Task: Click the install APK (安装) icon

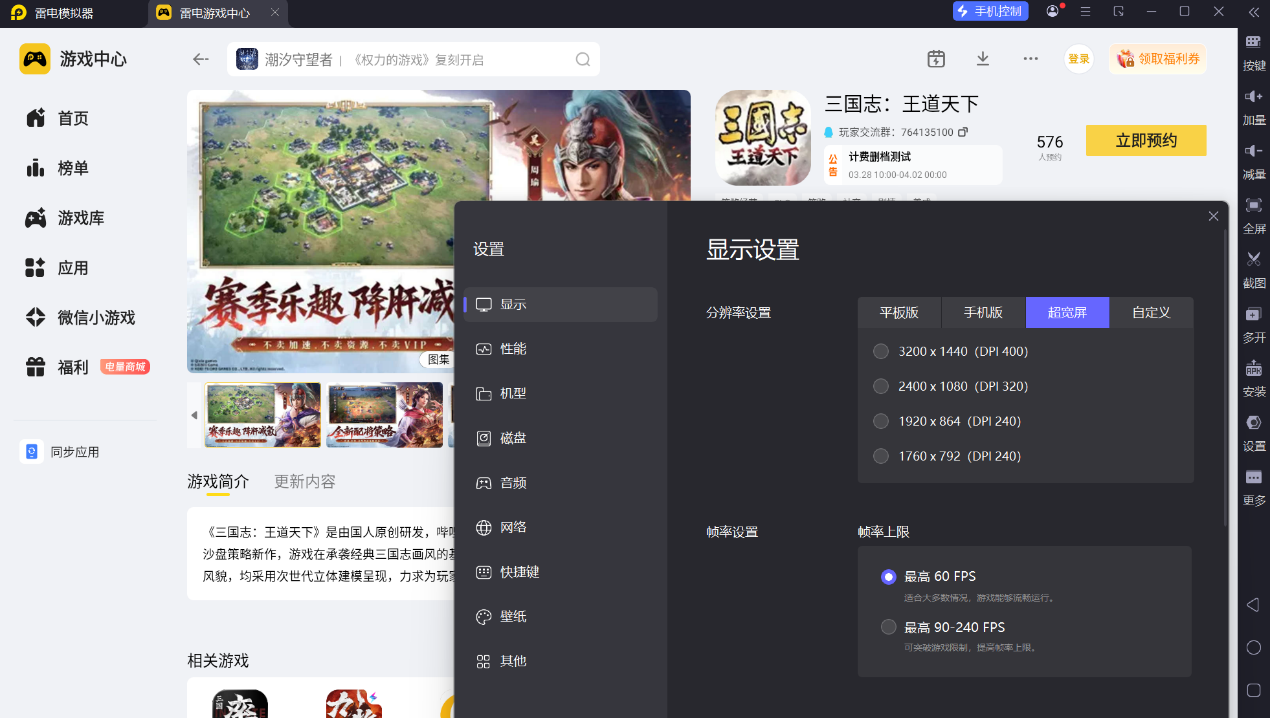Action: point(1253,369)
